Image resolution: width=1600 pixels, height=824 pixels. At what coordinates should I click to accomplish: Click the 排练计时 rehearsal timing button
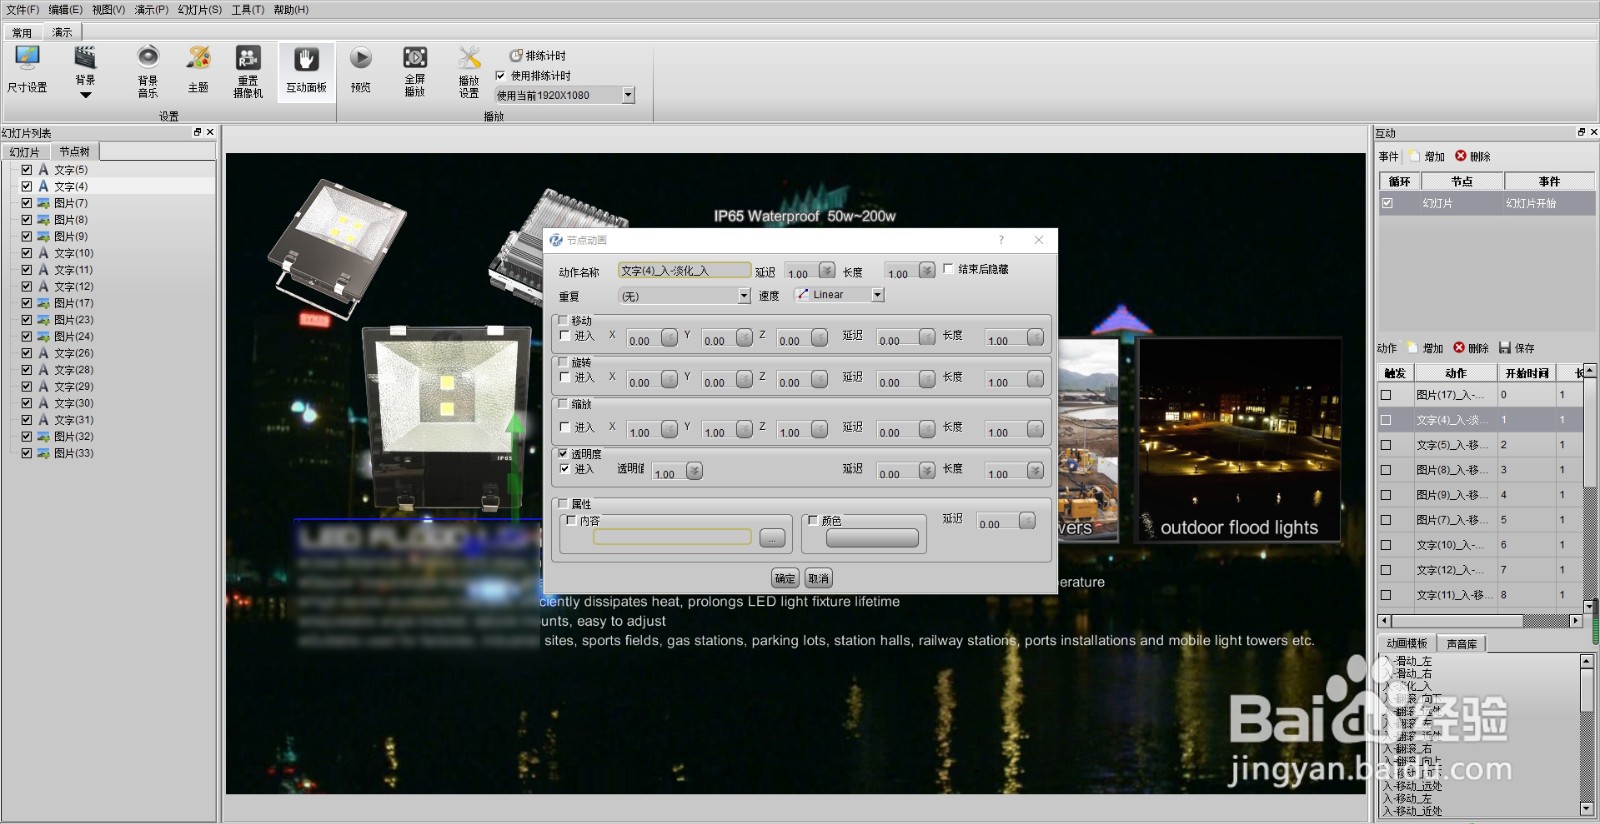tap(538, 56)
